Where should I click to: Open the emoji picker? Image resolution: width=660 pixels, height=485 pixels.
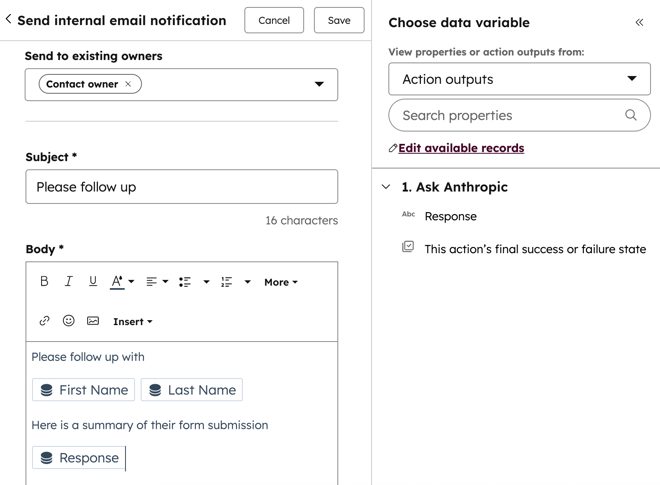point(69,321)
